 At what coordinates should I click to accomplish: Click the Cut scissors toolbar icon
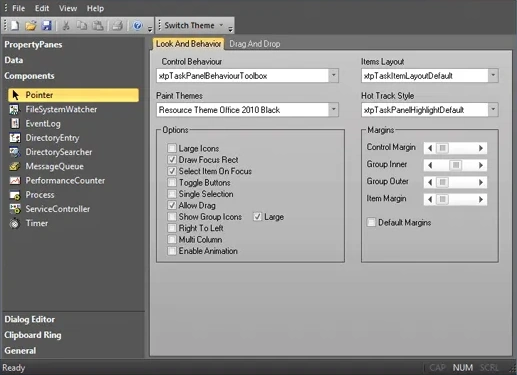point(66,26)
